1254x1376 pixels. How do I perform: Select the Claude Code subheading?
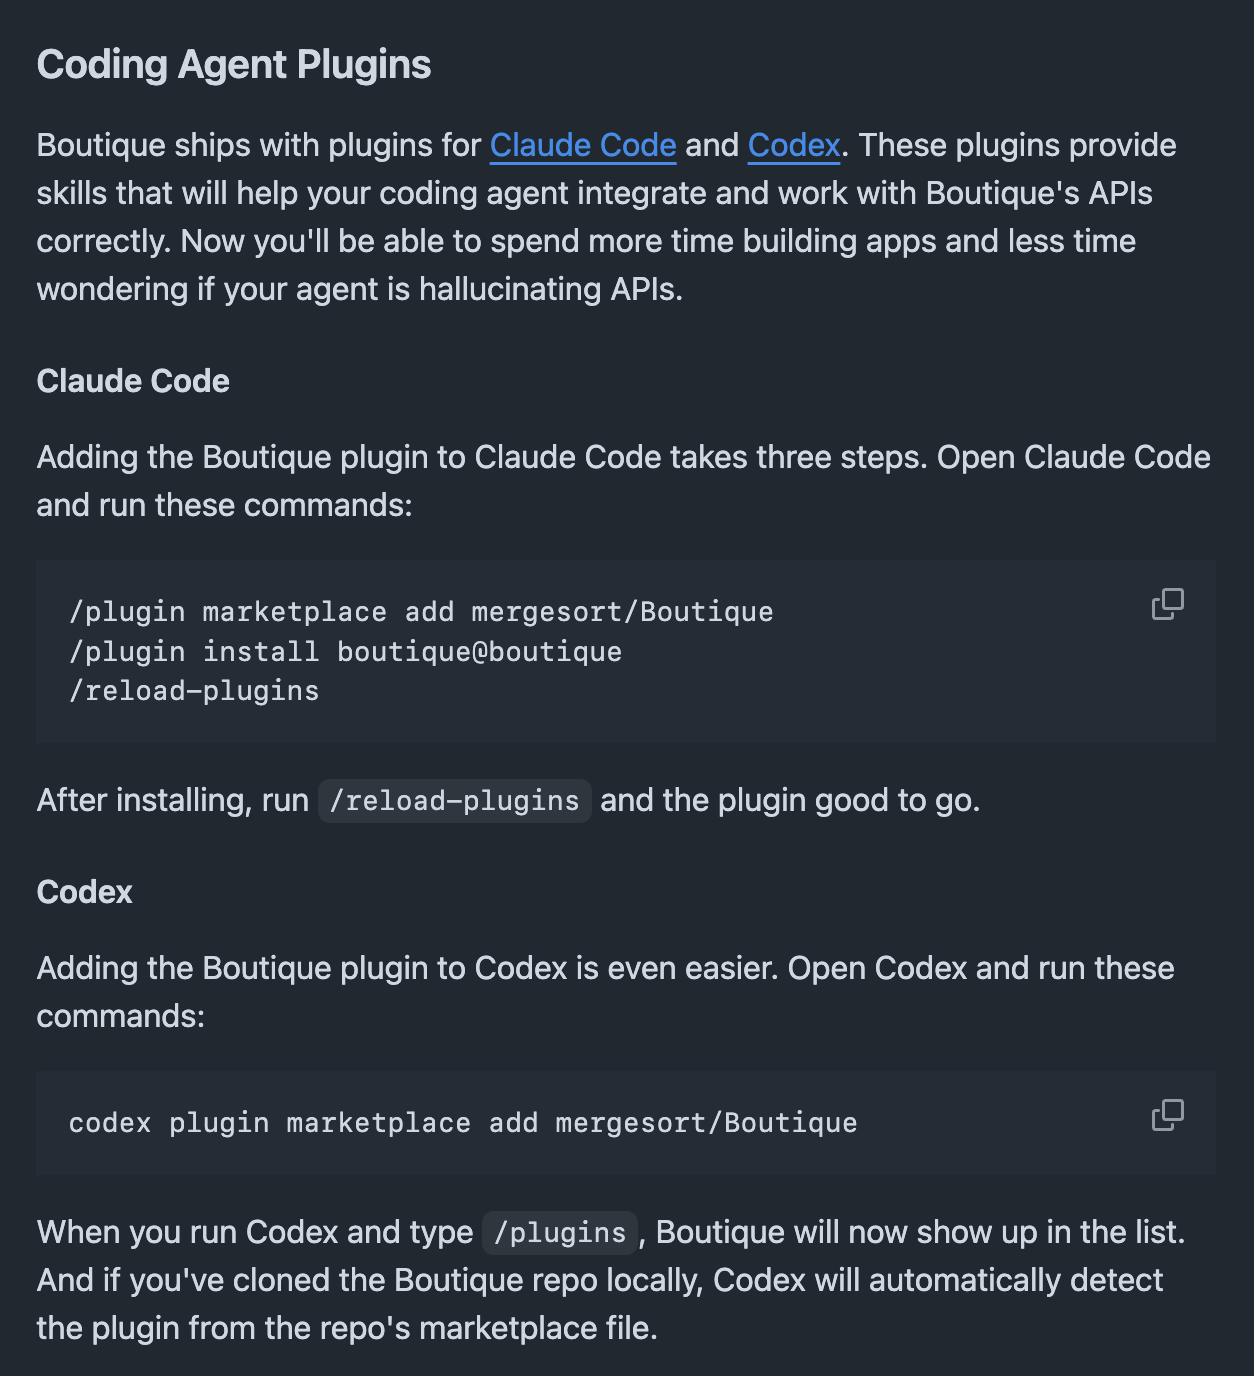click(133, 381)
